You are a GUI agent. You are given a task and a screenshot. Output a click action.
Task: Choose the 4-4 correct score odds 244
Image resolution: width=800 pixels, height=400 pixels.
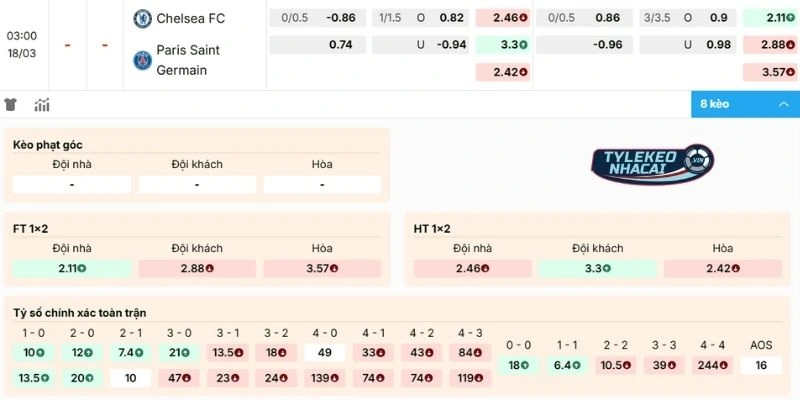point(713,365)
